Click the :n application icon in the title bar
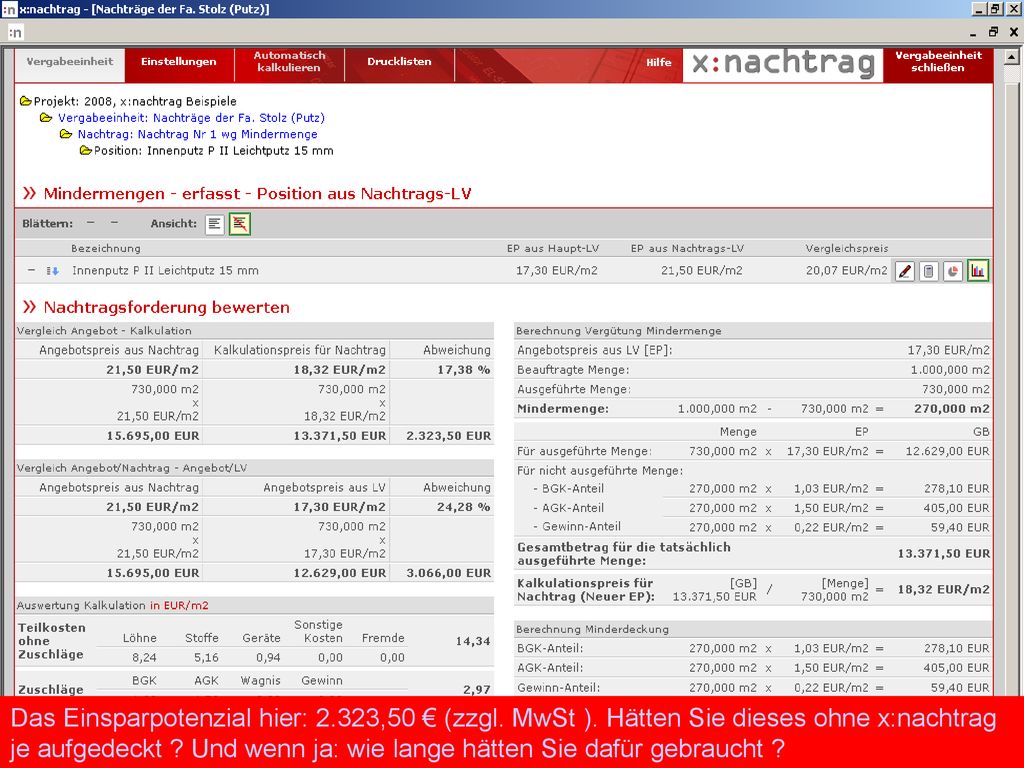 (9, 9)
